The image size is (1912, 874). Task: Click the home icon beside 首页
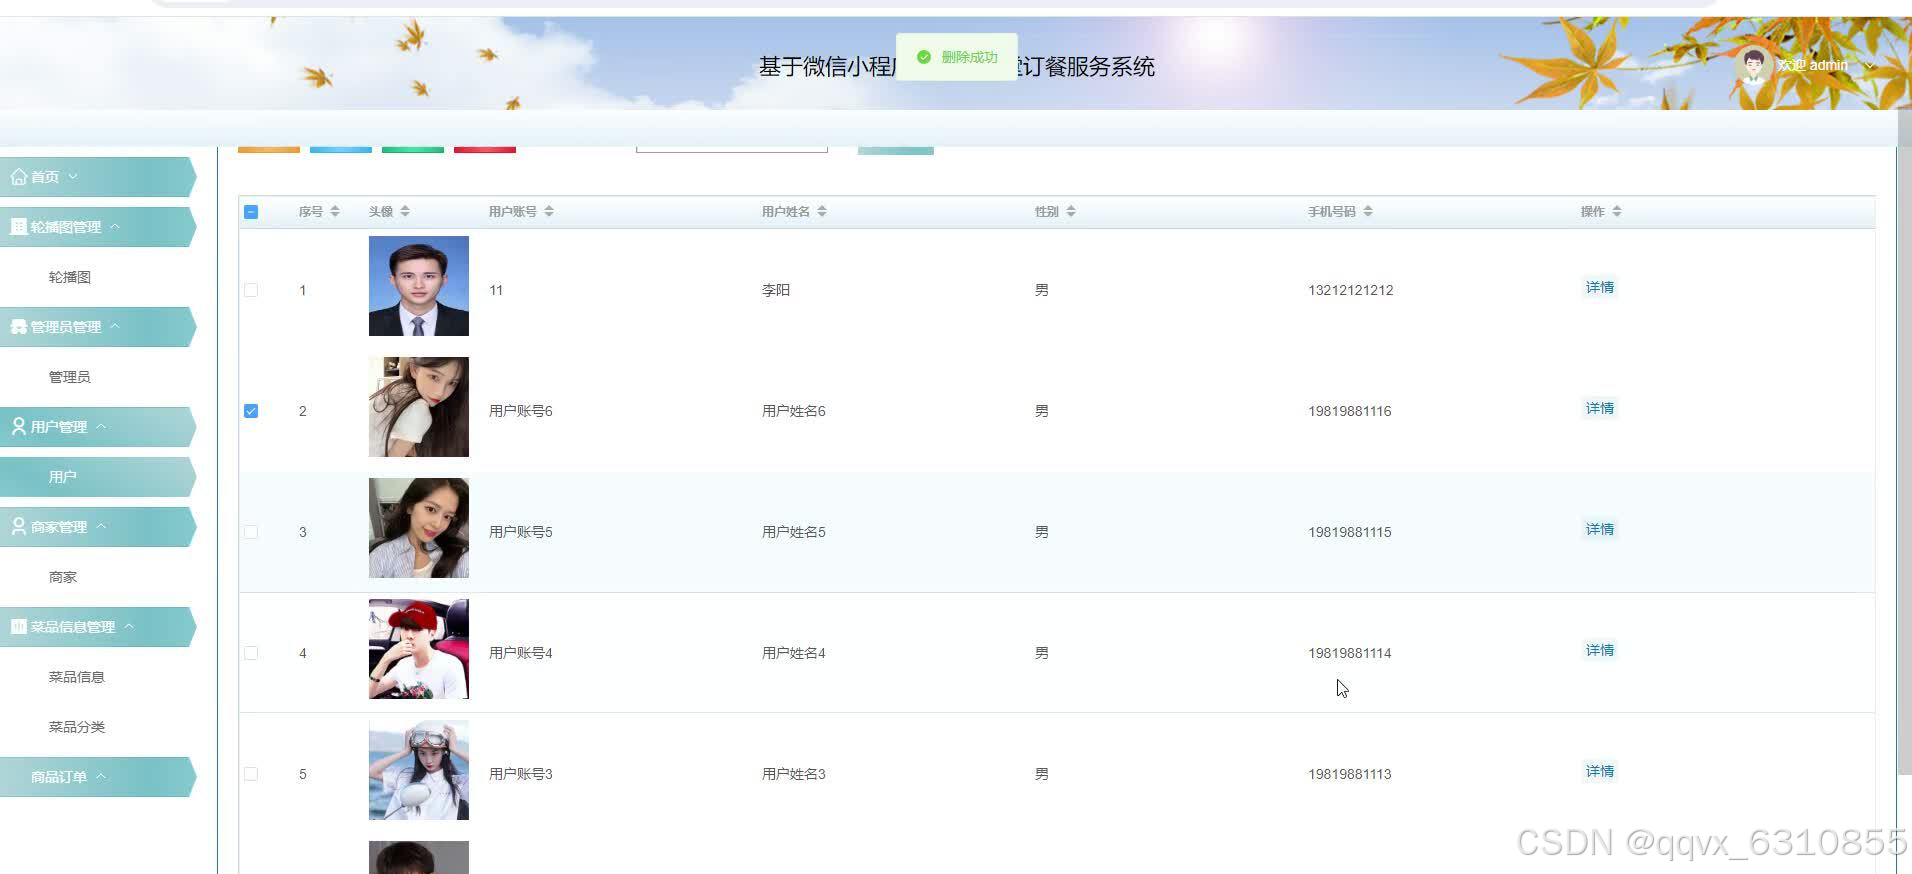click(19, 177)
